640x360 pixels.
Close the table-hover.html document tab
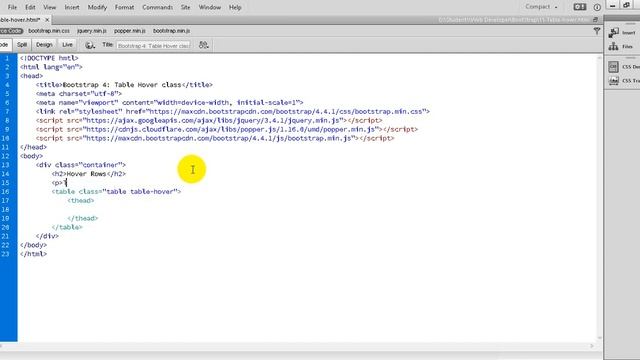47,20
